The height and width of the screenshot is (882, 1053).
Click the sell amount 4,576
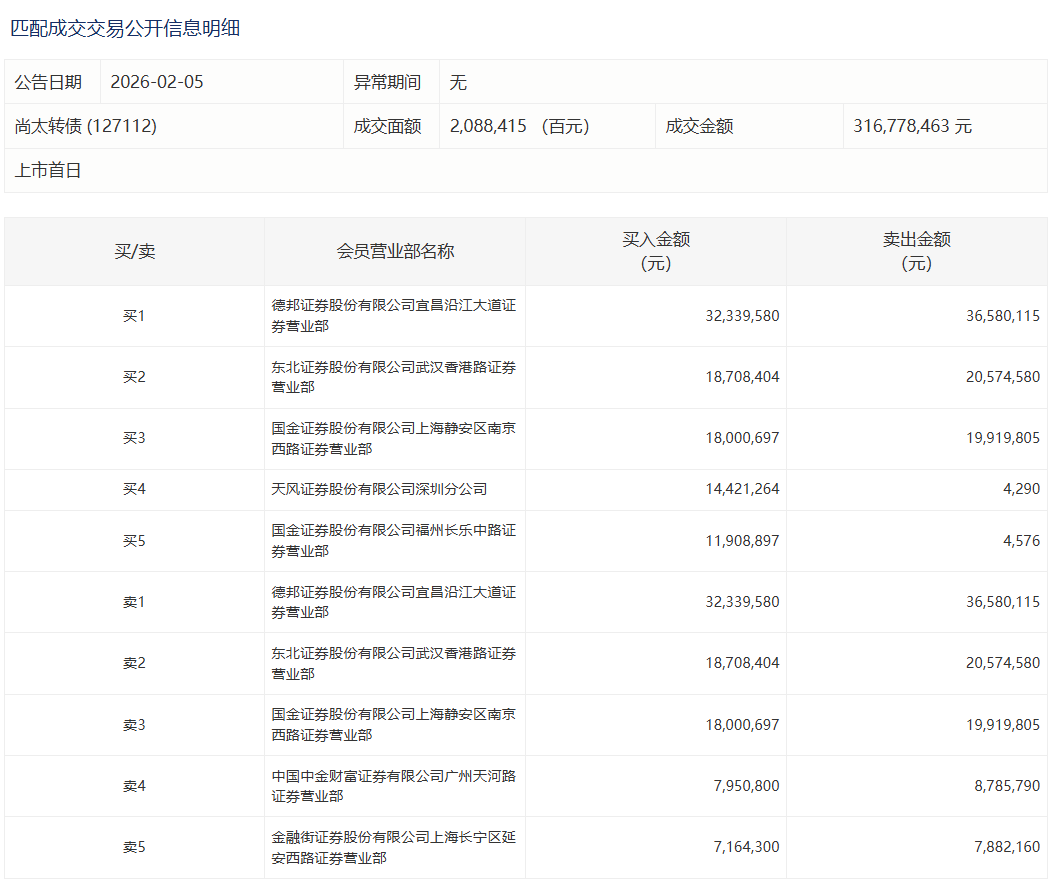pyautogui.click(x=1018, y=541)
